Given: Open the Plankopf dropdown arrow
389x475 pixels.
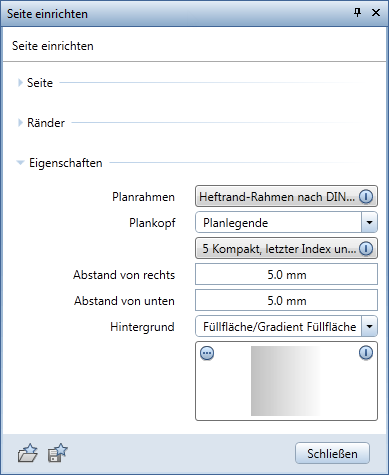Looking at the screenshot, I should pyautogui.click(x=369, y=222).
